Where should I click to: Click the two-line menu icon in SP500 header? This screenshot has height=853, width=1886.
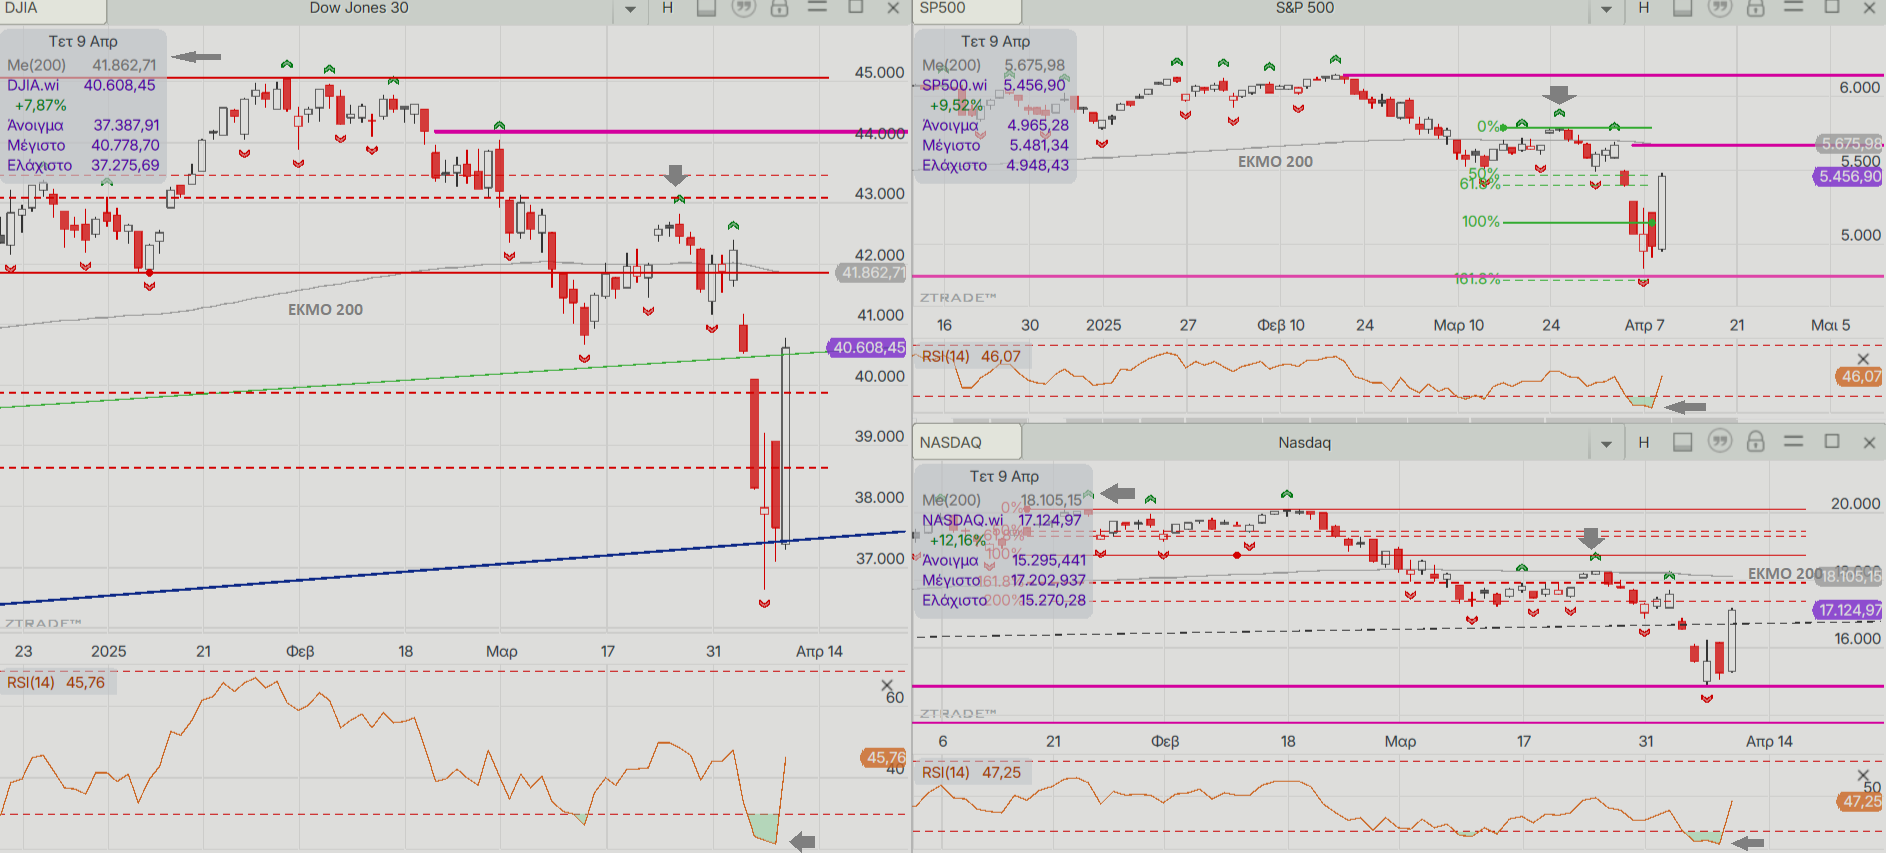click(x=1793, y=7)
